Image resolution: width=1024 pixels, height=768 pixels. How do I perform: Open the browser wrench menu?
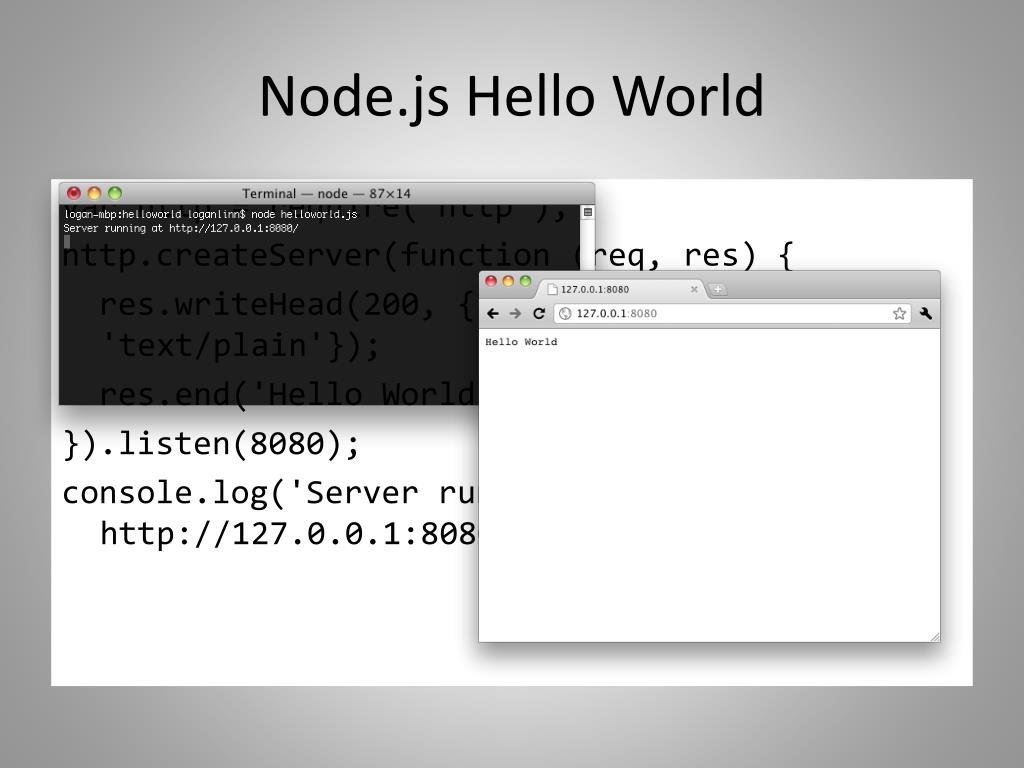click(925, 313)
